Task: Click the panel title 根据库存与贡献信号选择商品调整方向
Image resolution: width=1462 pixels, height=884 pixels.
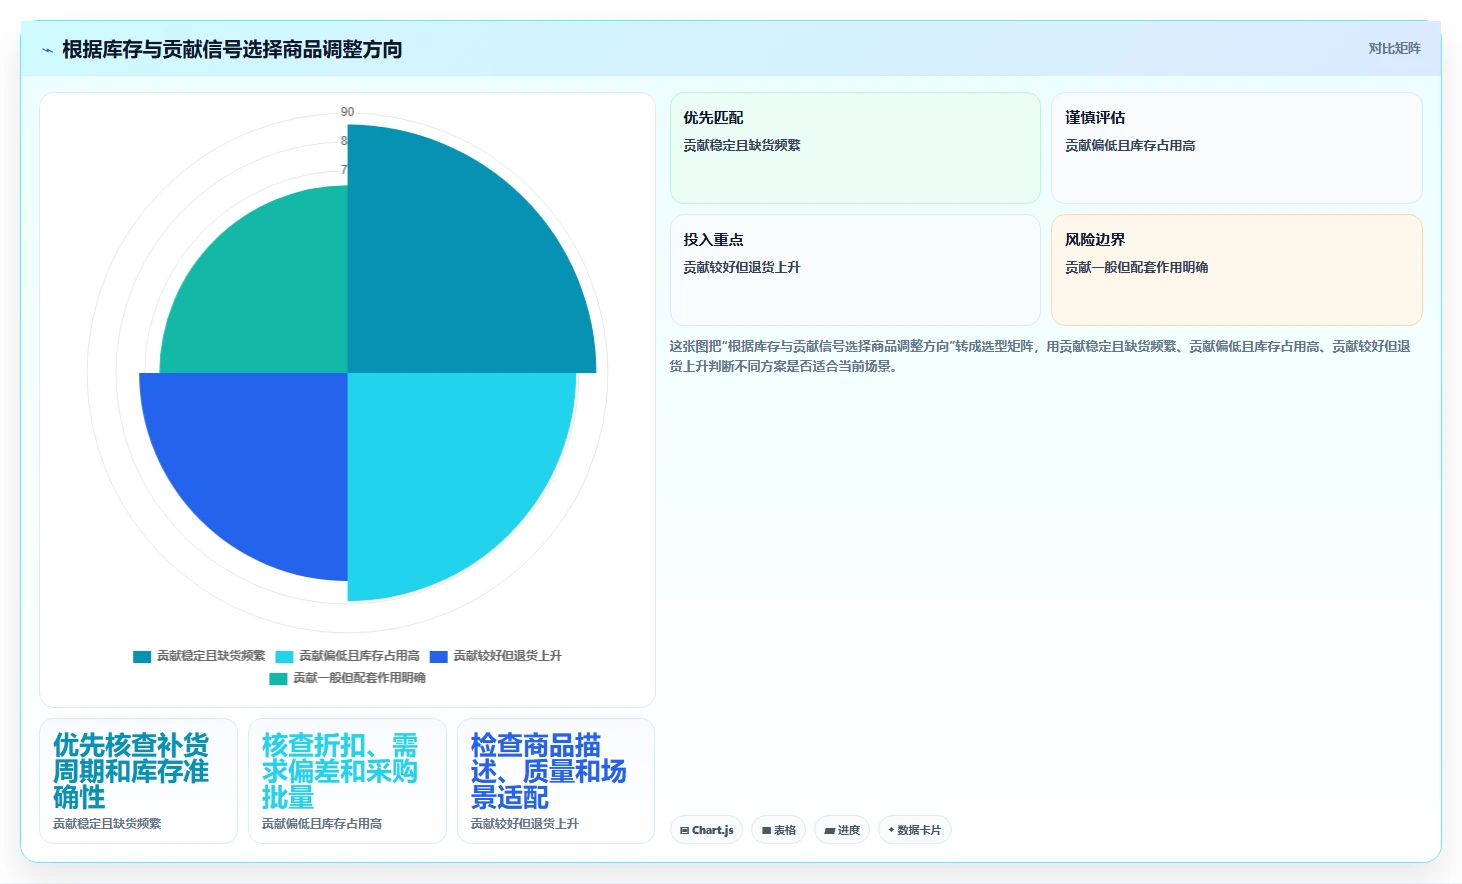Action: tap(232, 49)
